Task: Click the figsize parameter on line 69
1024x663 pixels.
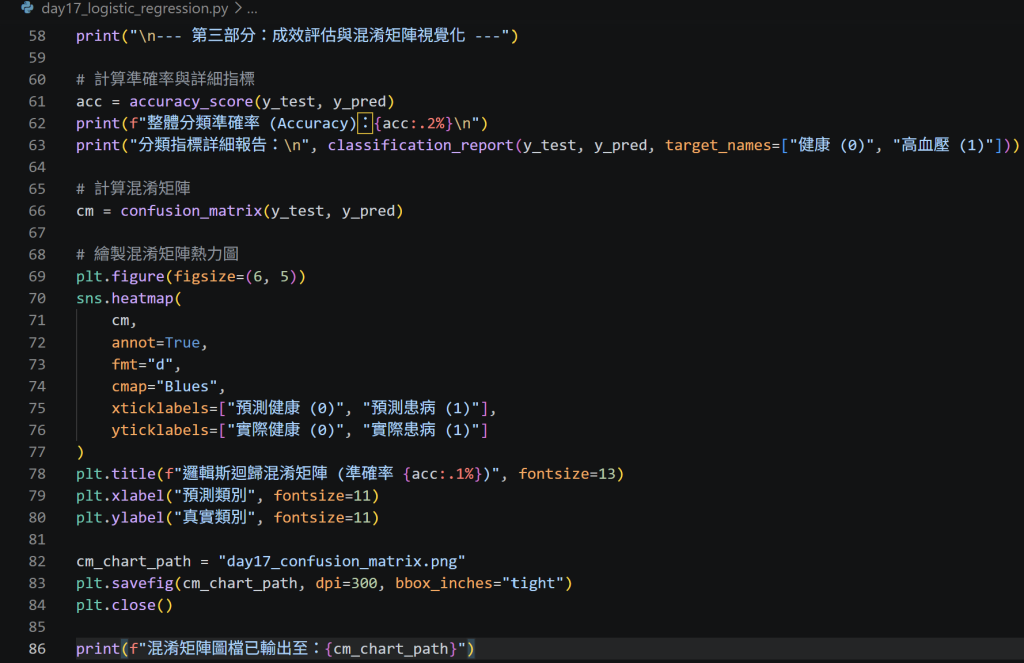Action: point(204,277)
